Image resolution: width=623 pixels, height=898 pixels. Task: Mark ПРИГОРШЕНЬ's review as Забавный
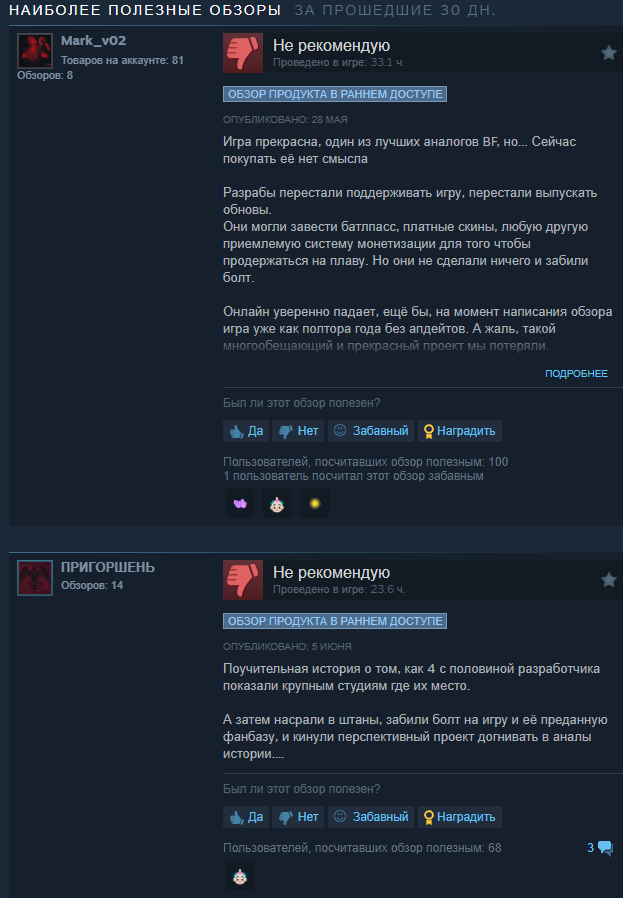[371, 817]
